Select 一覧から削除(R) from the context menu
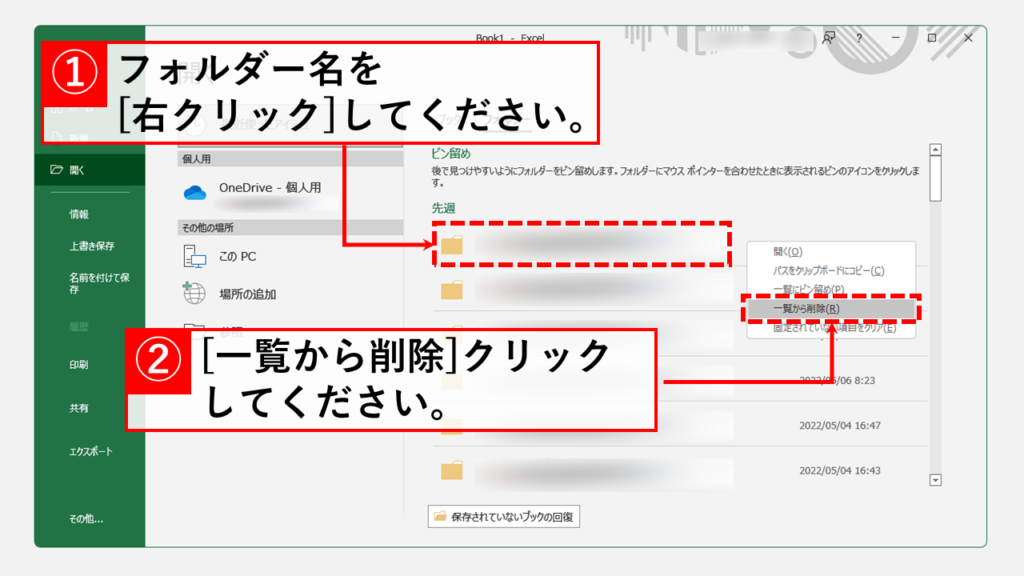The width and height of the screenshot is (1024, 576). [x=808, y=309]
